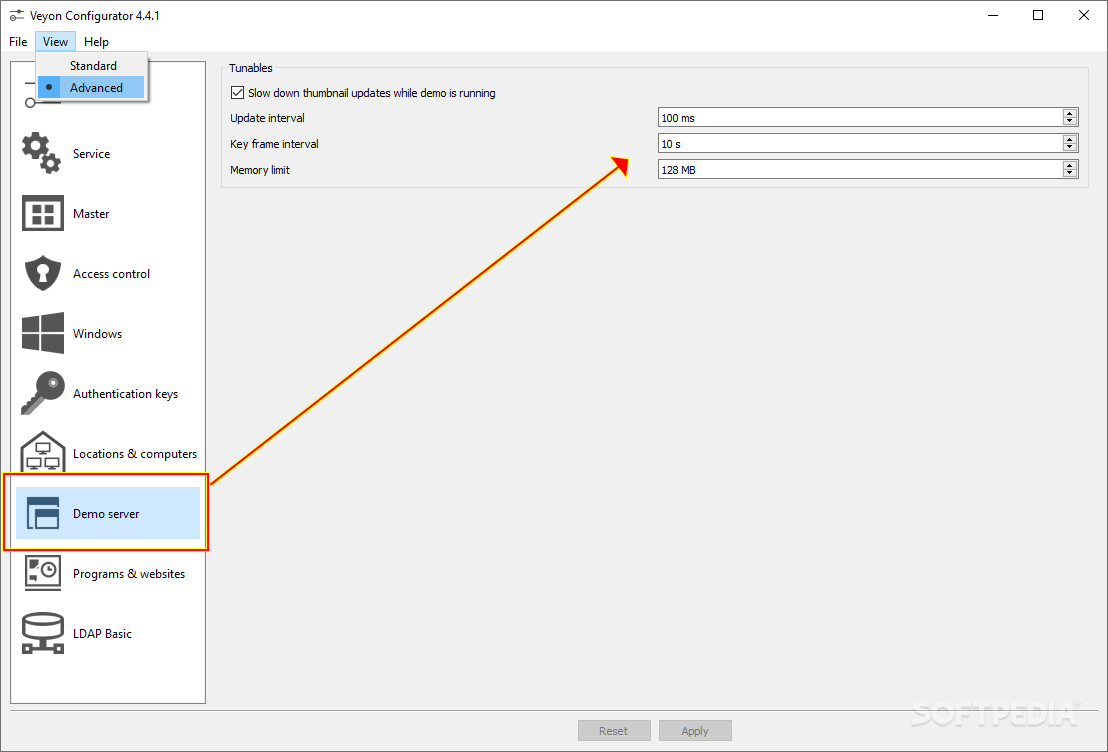
Task: Open the Authentication keys key icon
Action: pyautogui.click(x=42, y=393)
